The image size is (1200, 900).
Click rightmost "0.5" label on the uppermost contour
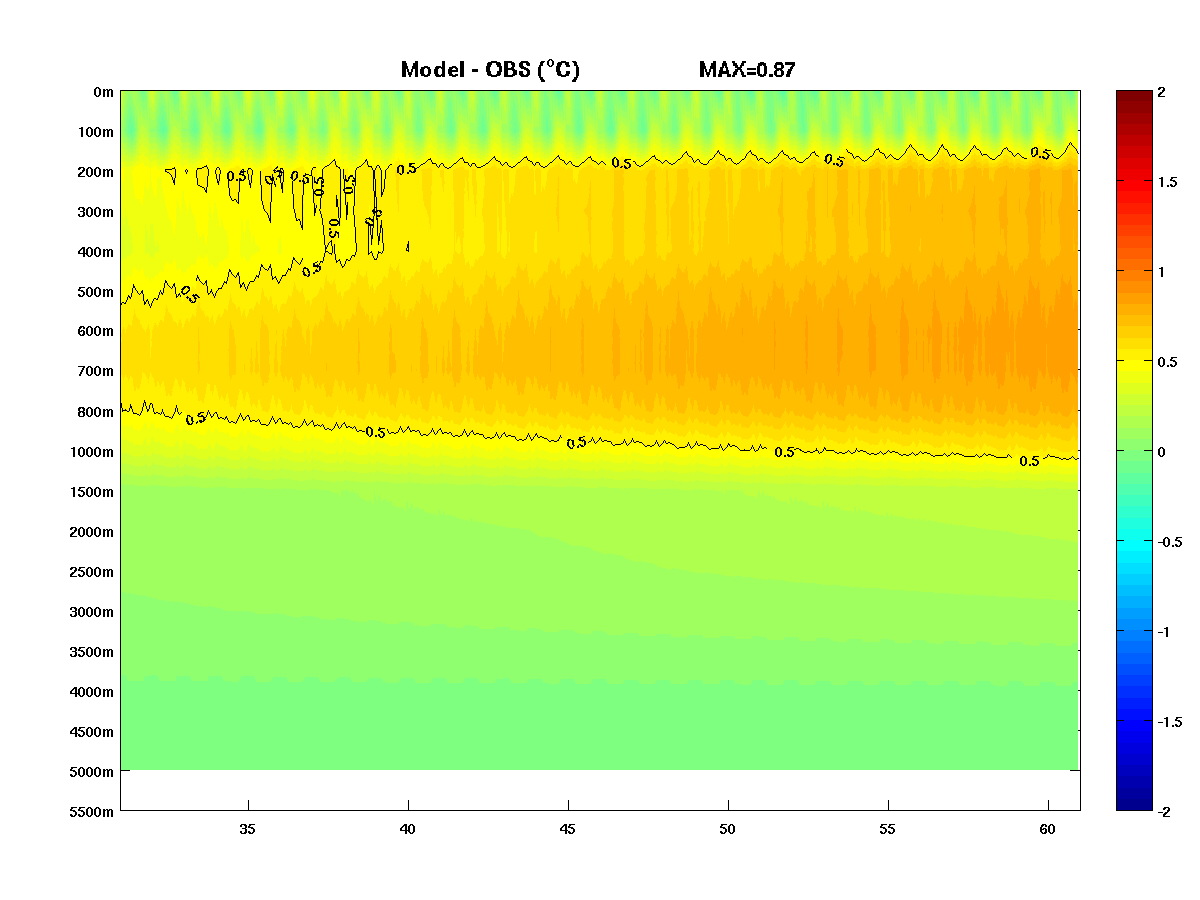1041,153
